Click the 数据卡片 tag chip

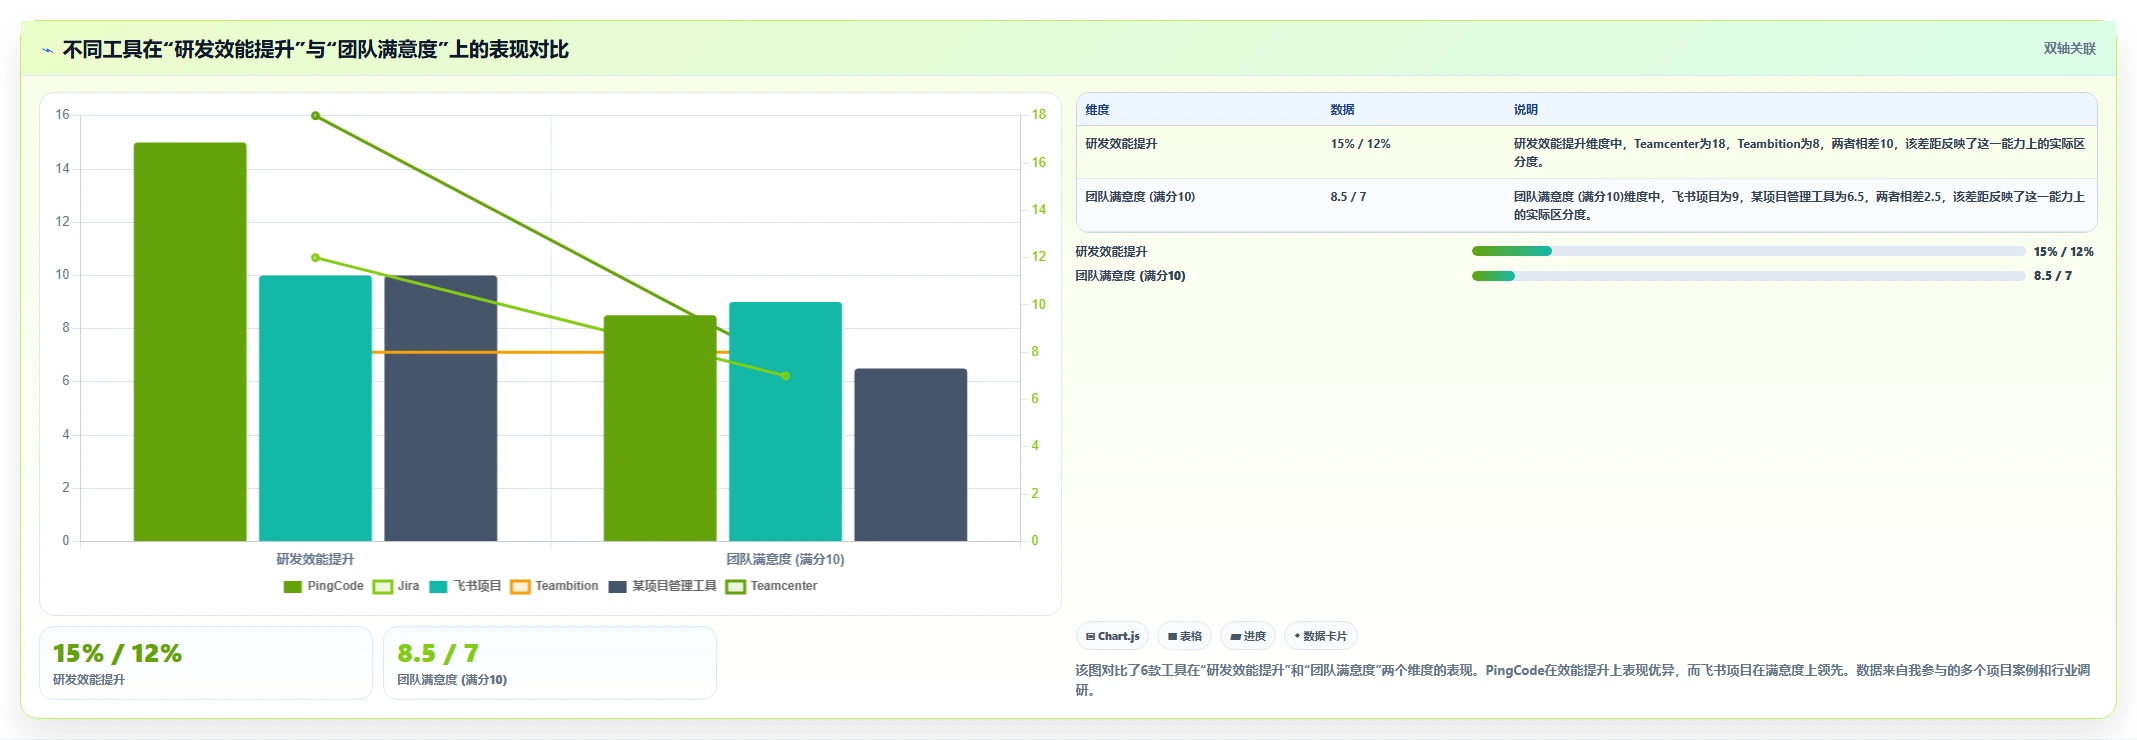pyautogui.click(x=1321, y=636)
